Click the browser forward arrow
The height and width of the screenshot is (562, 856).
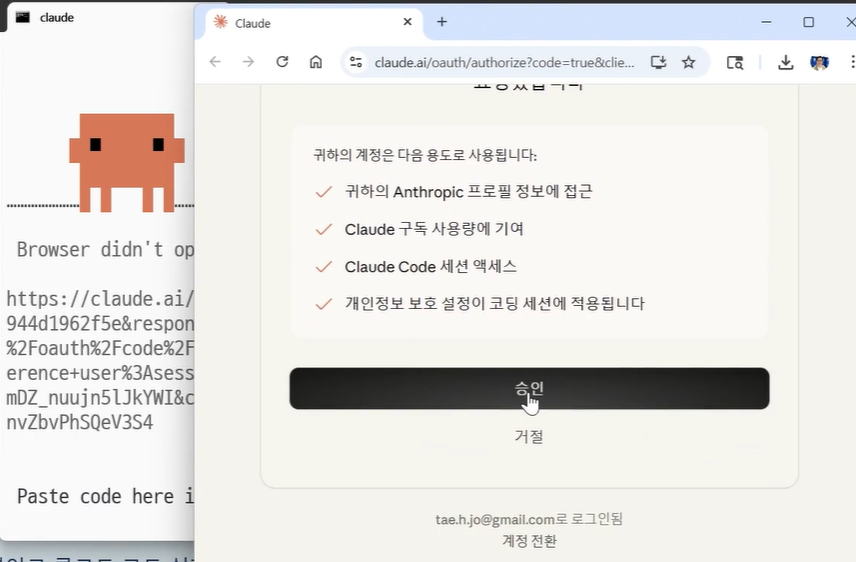click(248, 62)
